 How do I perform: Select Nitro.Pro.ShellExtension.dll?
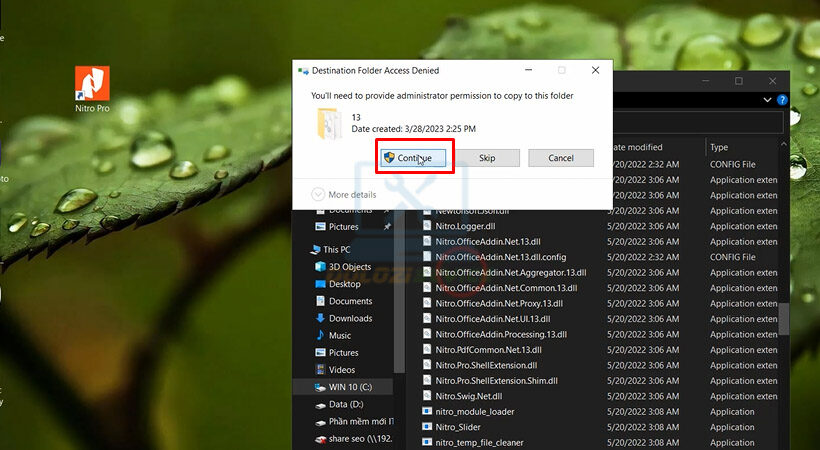[486, 365]
